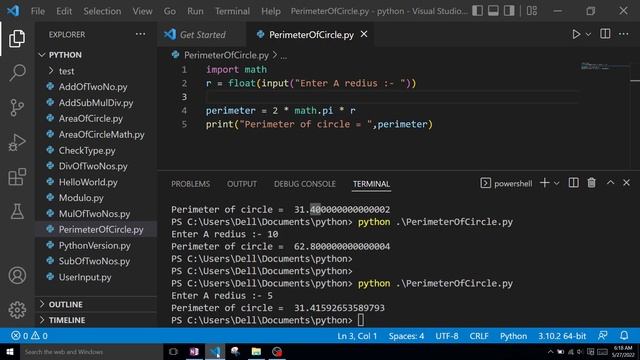Change indentation via Spaces: 4
Screen dimensions: 640x360
click(x=406, y=336)
